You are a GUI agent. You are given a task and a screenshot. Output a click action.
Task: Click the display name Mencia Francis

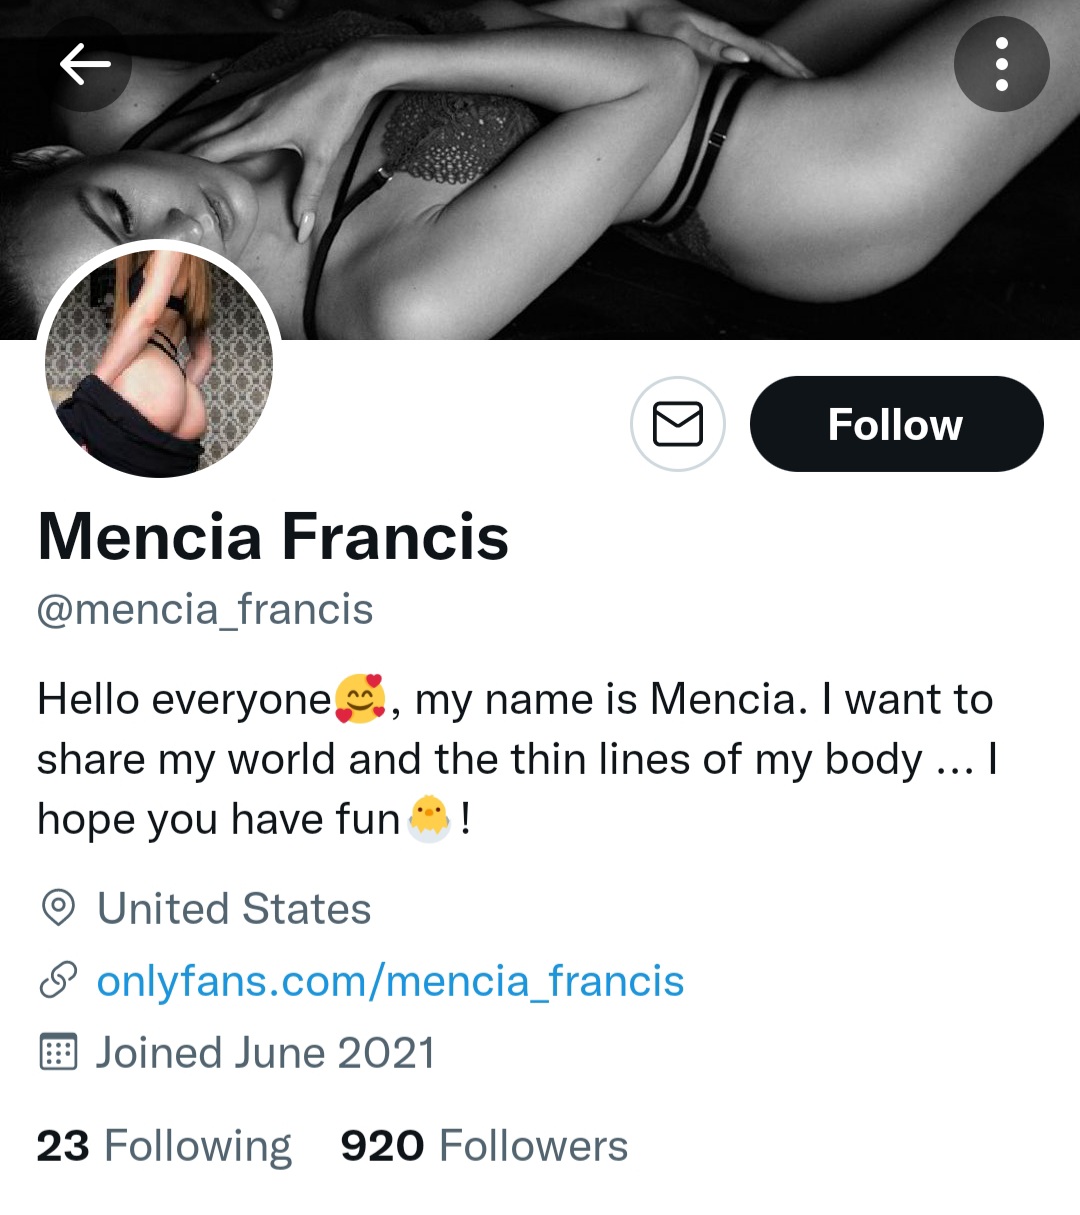pos(273,537)
